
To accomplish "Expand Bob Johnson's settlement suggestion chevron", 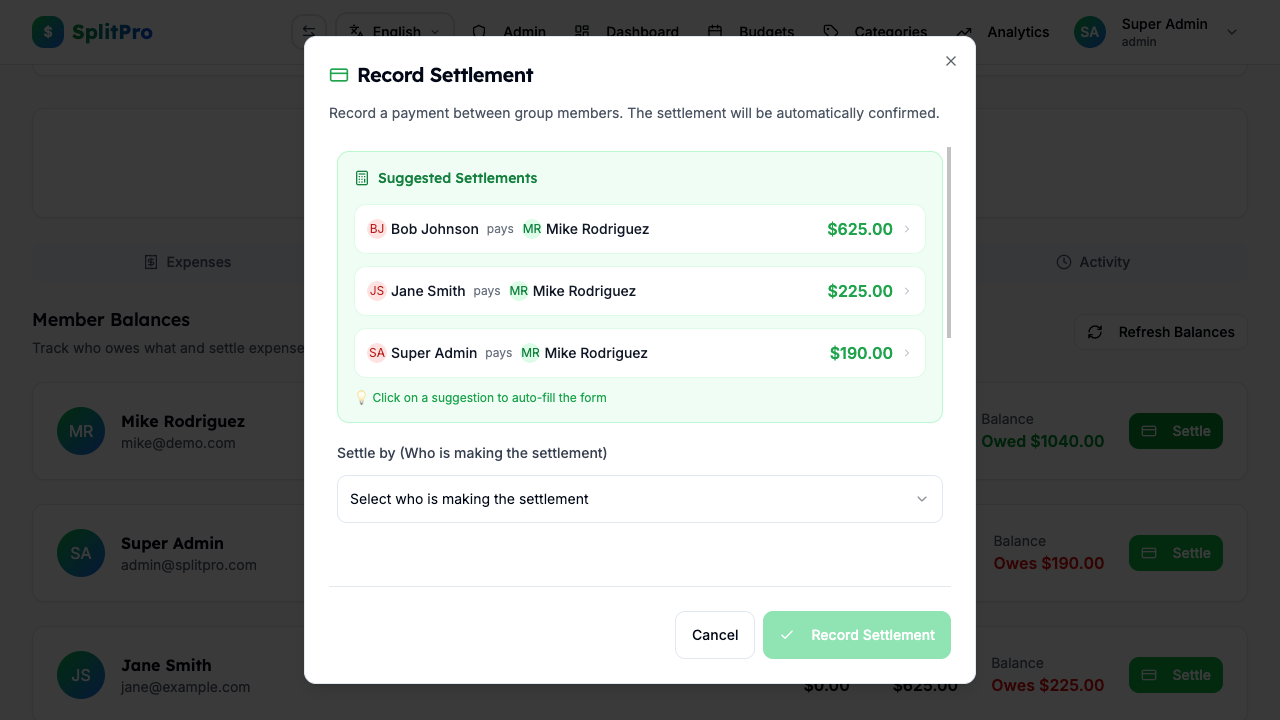I will tap(908, 229).
